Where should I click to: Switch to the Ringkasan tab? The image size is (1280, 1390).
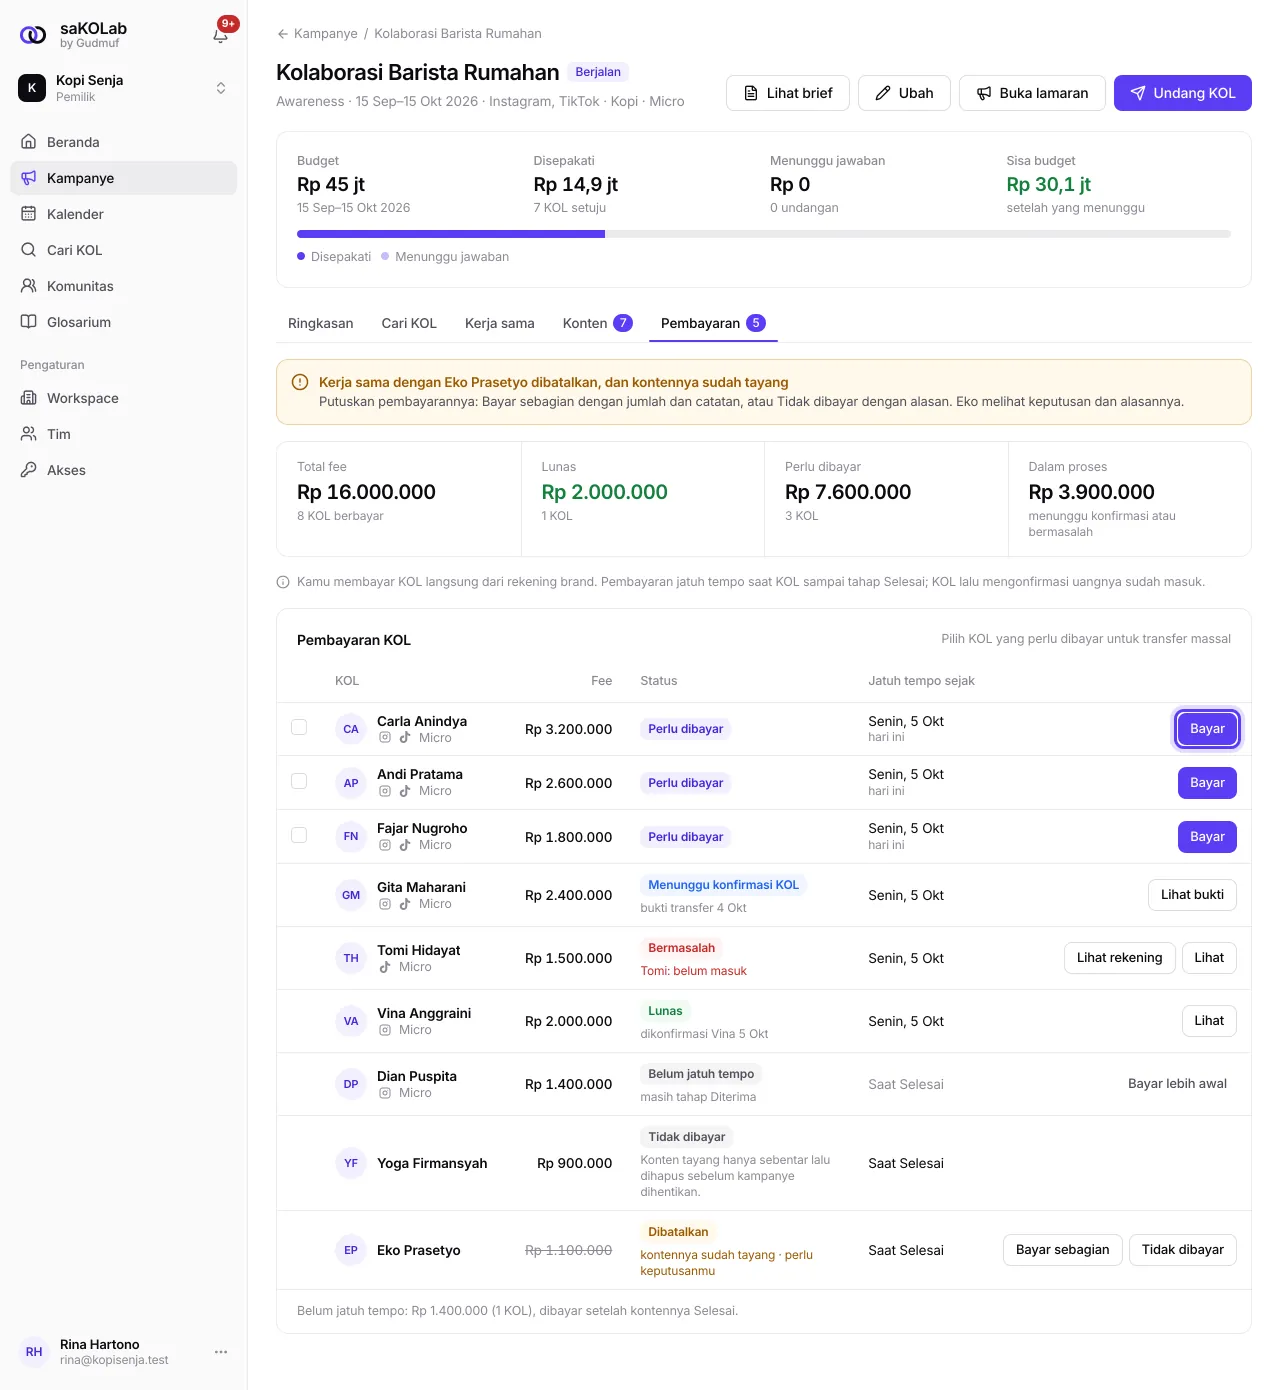(320, 323)
